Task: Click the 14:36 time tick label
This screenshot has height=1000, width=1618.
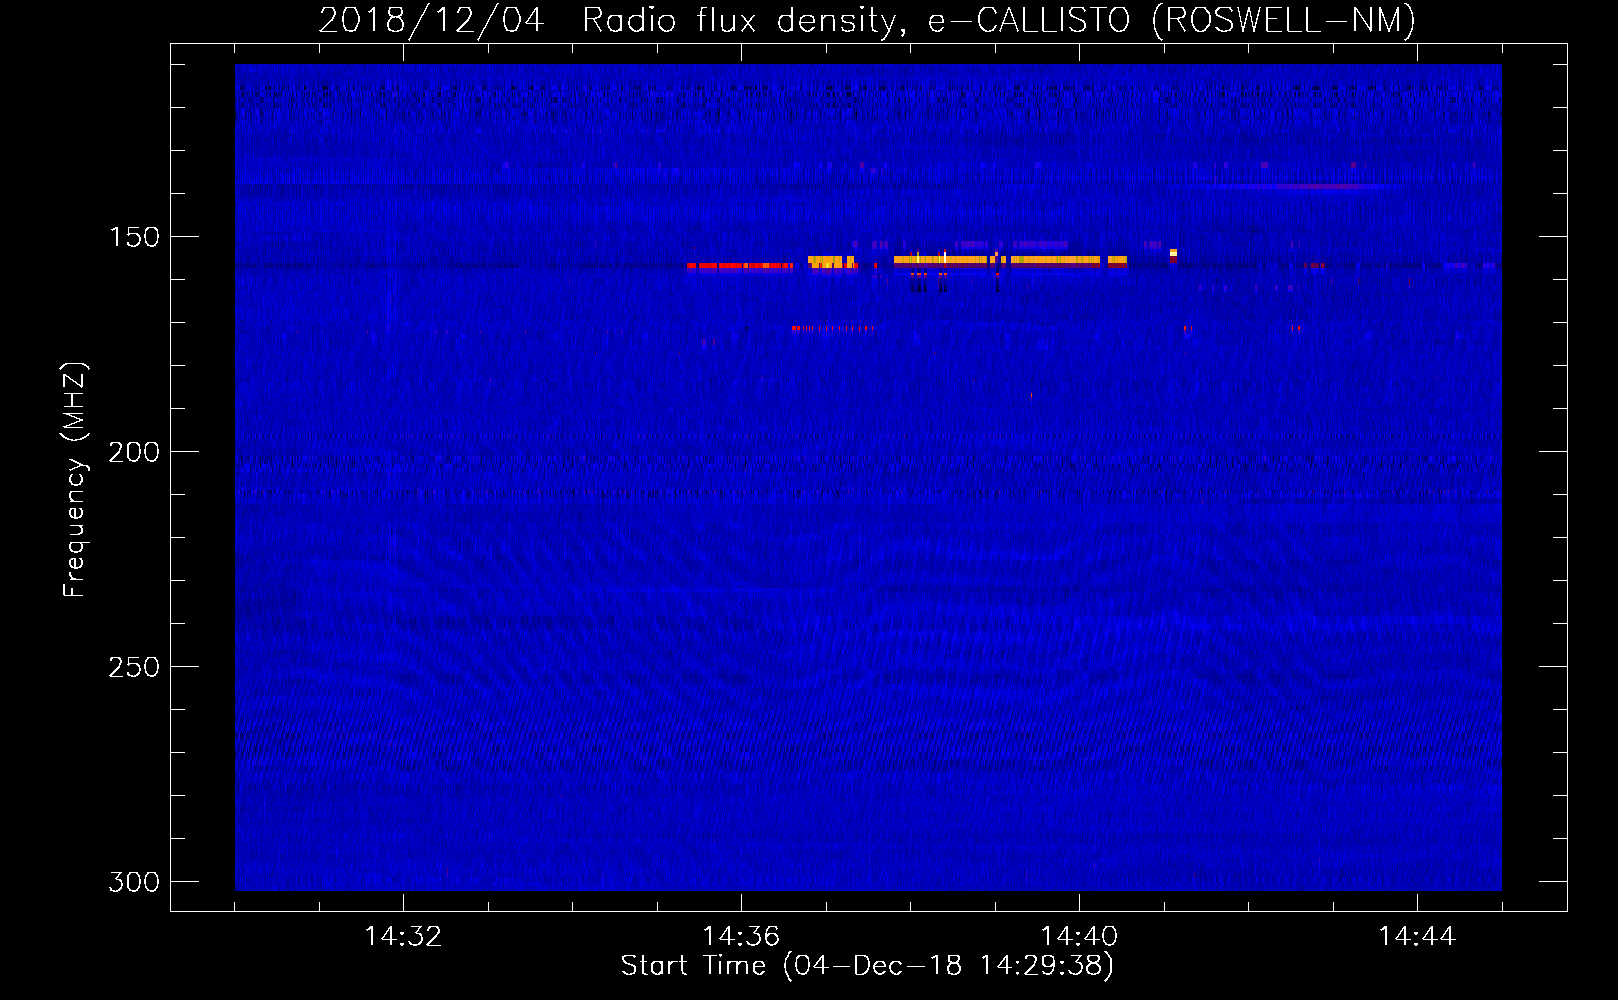Action: 741,937
